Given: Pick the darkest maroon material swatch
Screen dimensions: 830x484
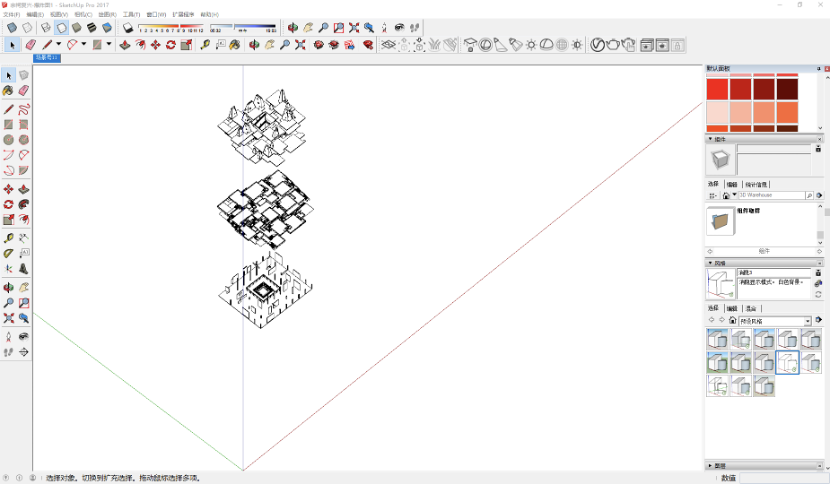Looking at the screenshot, I should 787,89.
